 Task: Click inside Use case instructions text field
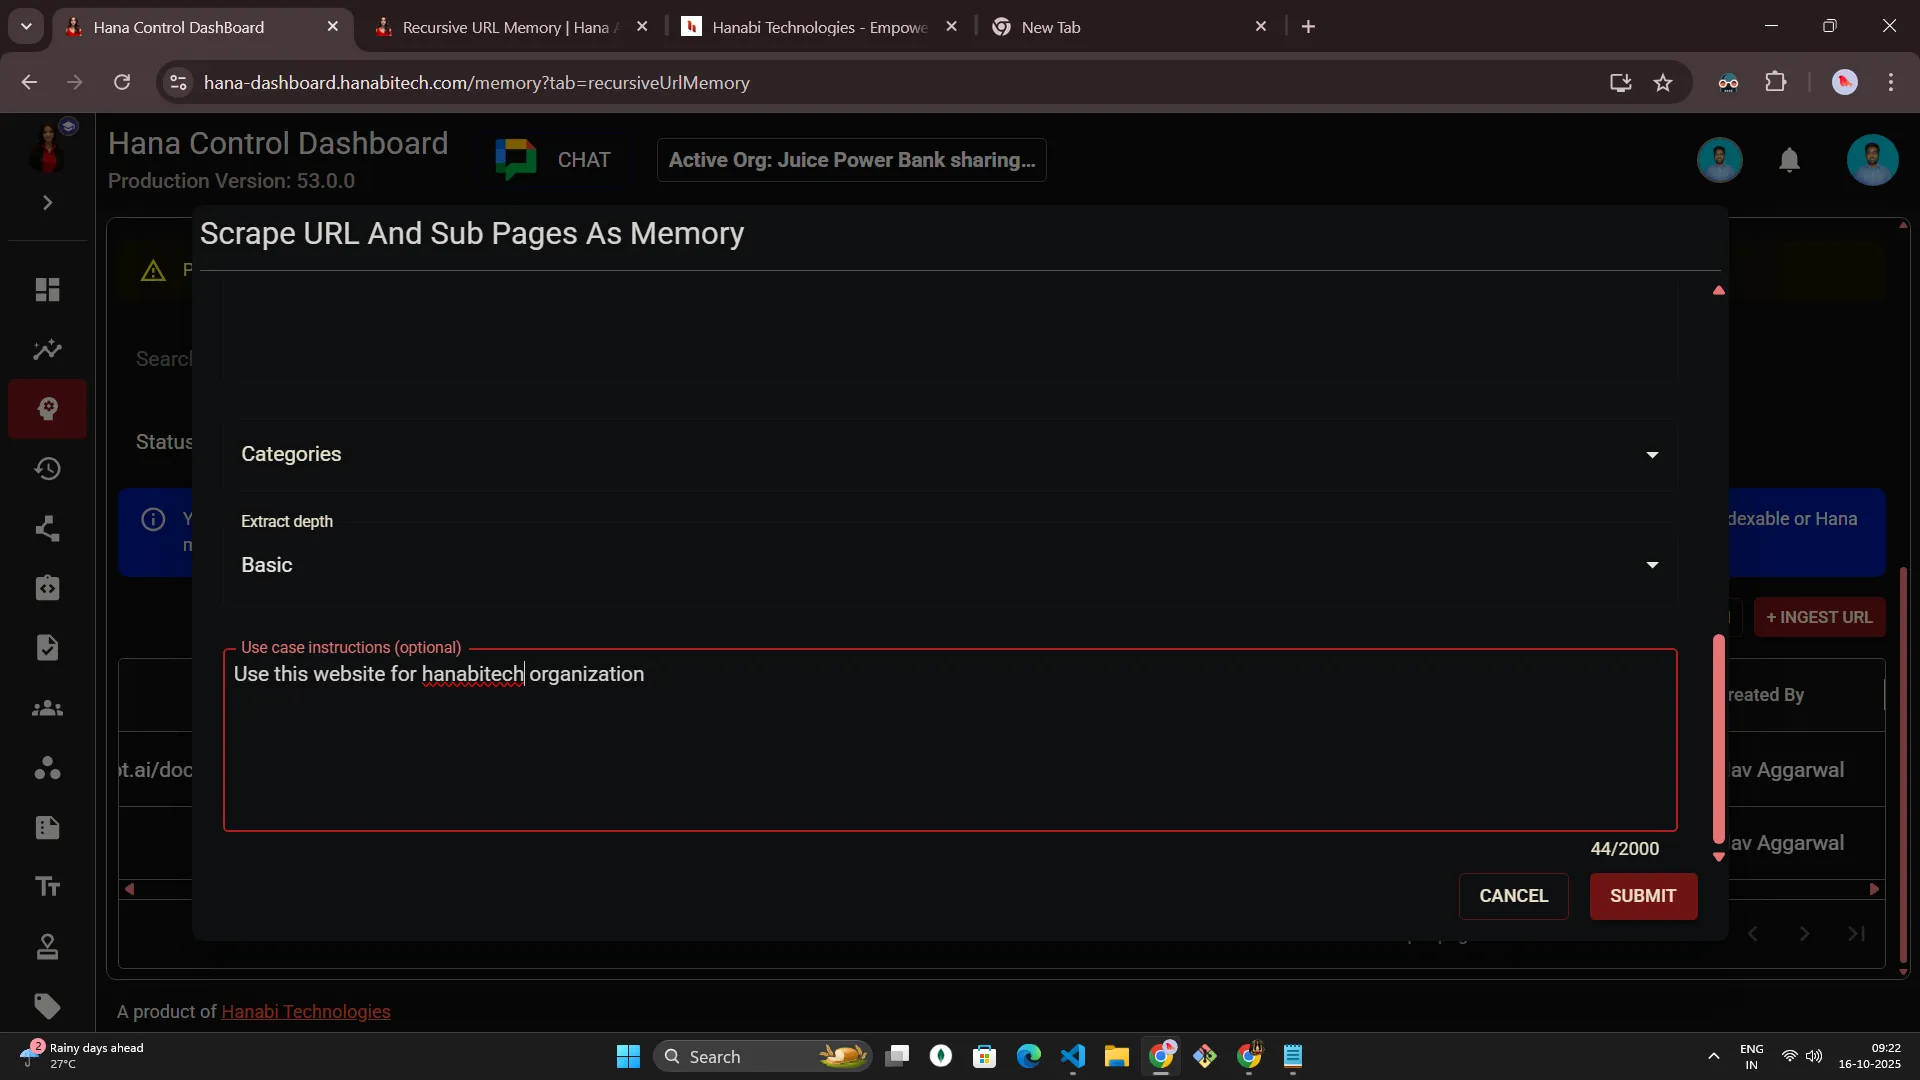pos(948,750)
